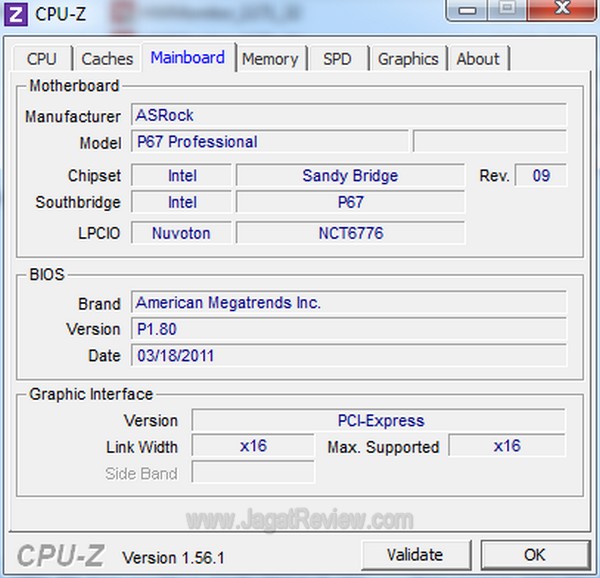Switch to the Memory tab
Viewport: 600px width, 578px height.
pyautogui.click(x=270, y=59)
